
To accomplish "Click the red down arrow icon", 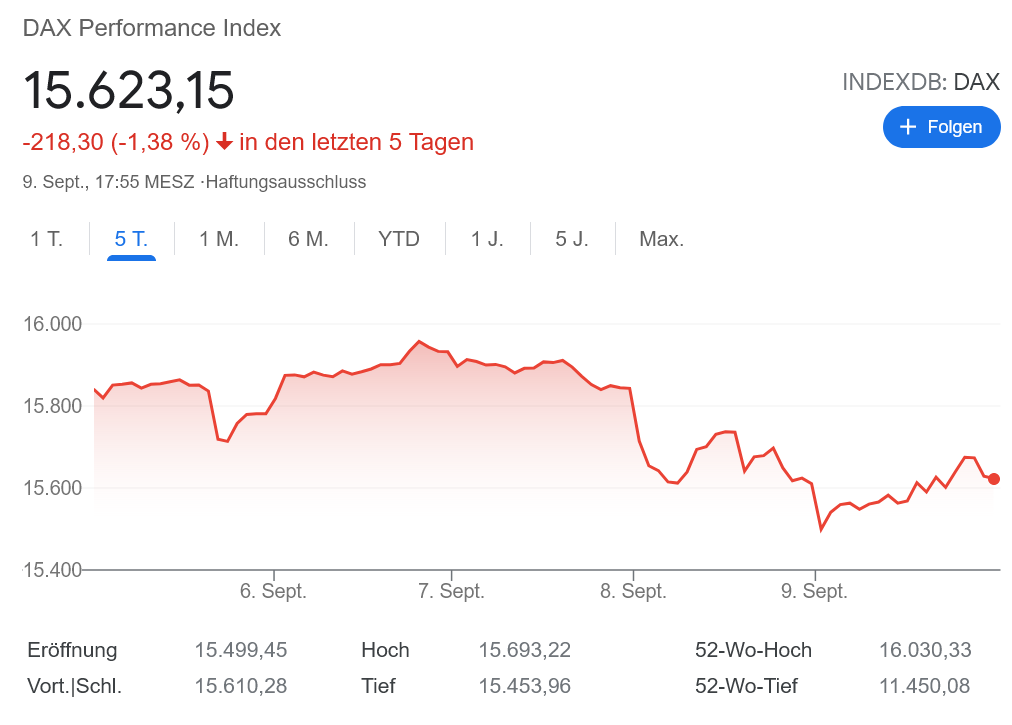I will (224, 143).
